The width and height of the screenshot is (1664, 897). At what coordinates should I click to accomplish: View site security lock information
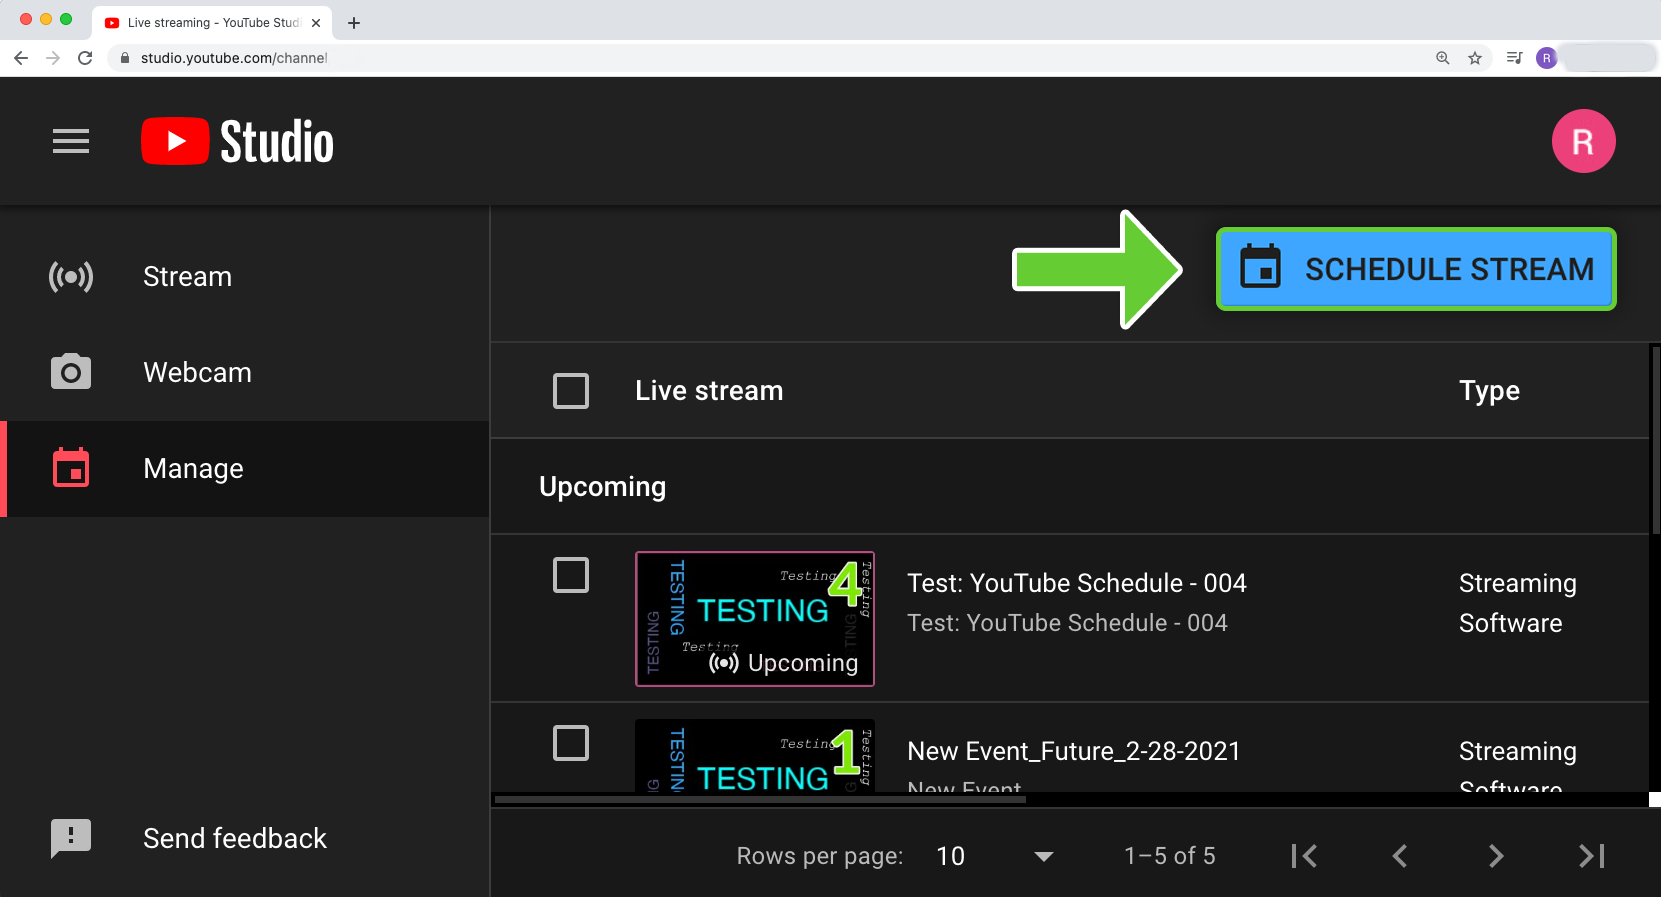[125, 58]
